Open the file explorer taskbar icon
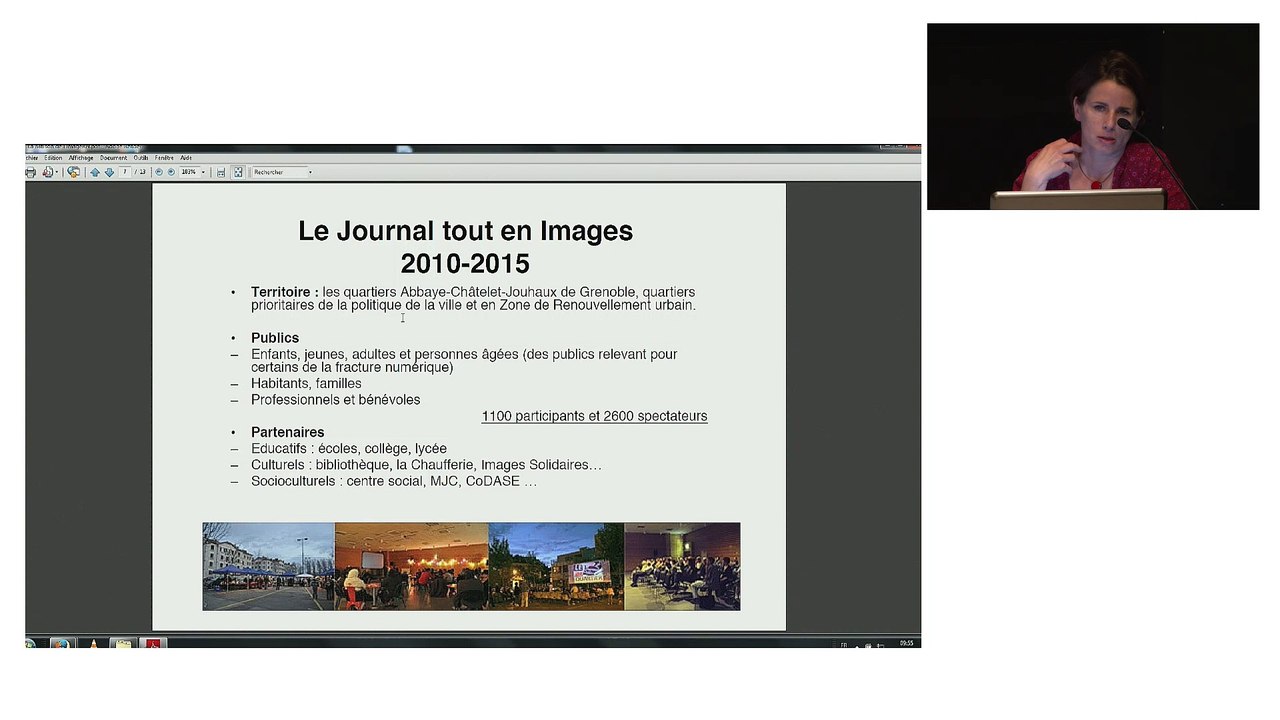 [123, 643]
